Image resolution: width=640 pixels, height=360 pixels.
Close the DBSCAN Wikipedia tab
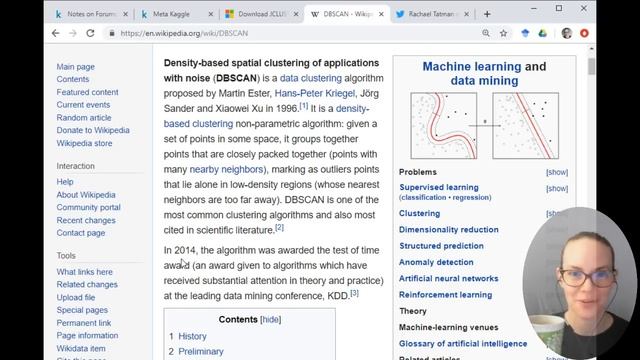pos(381,14)
